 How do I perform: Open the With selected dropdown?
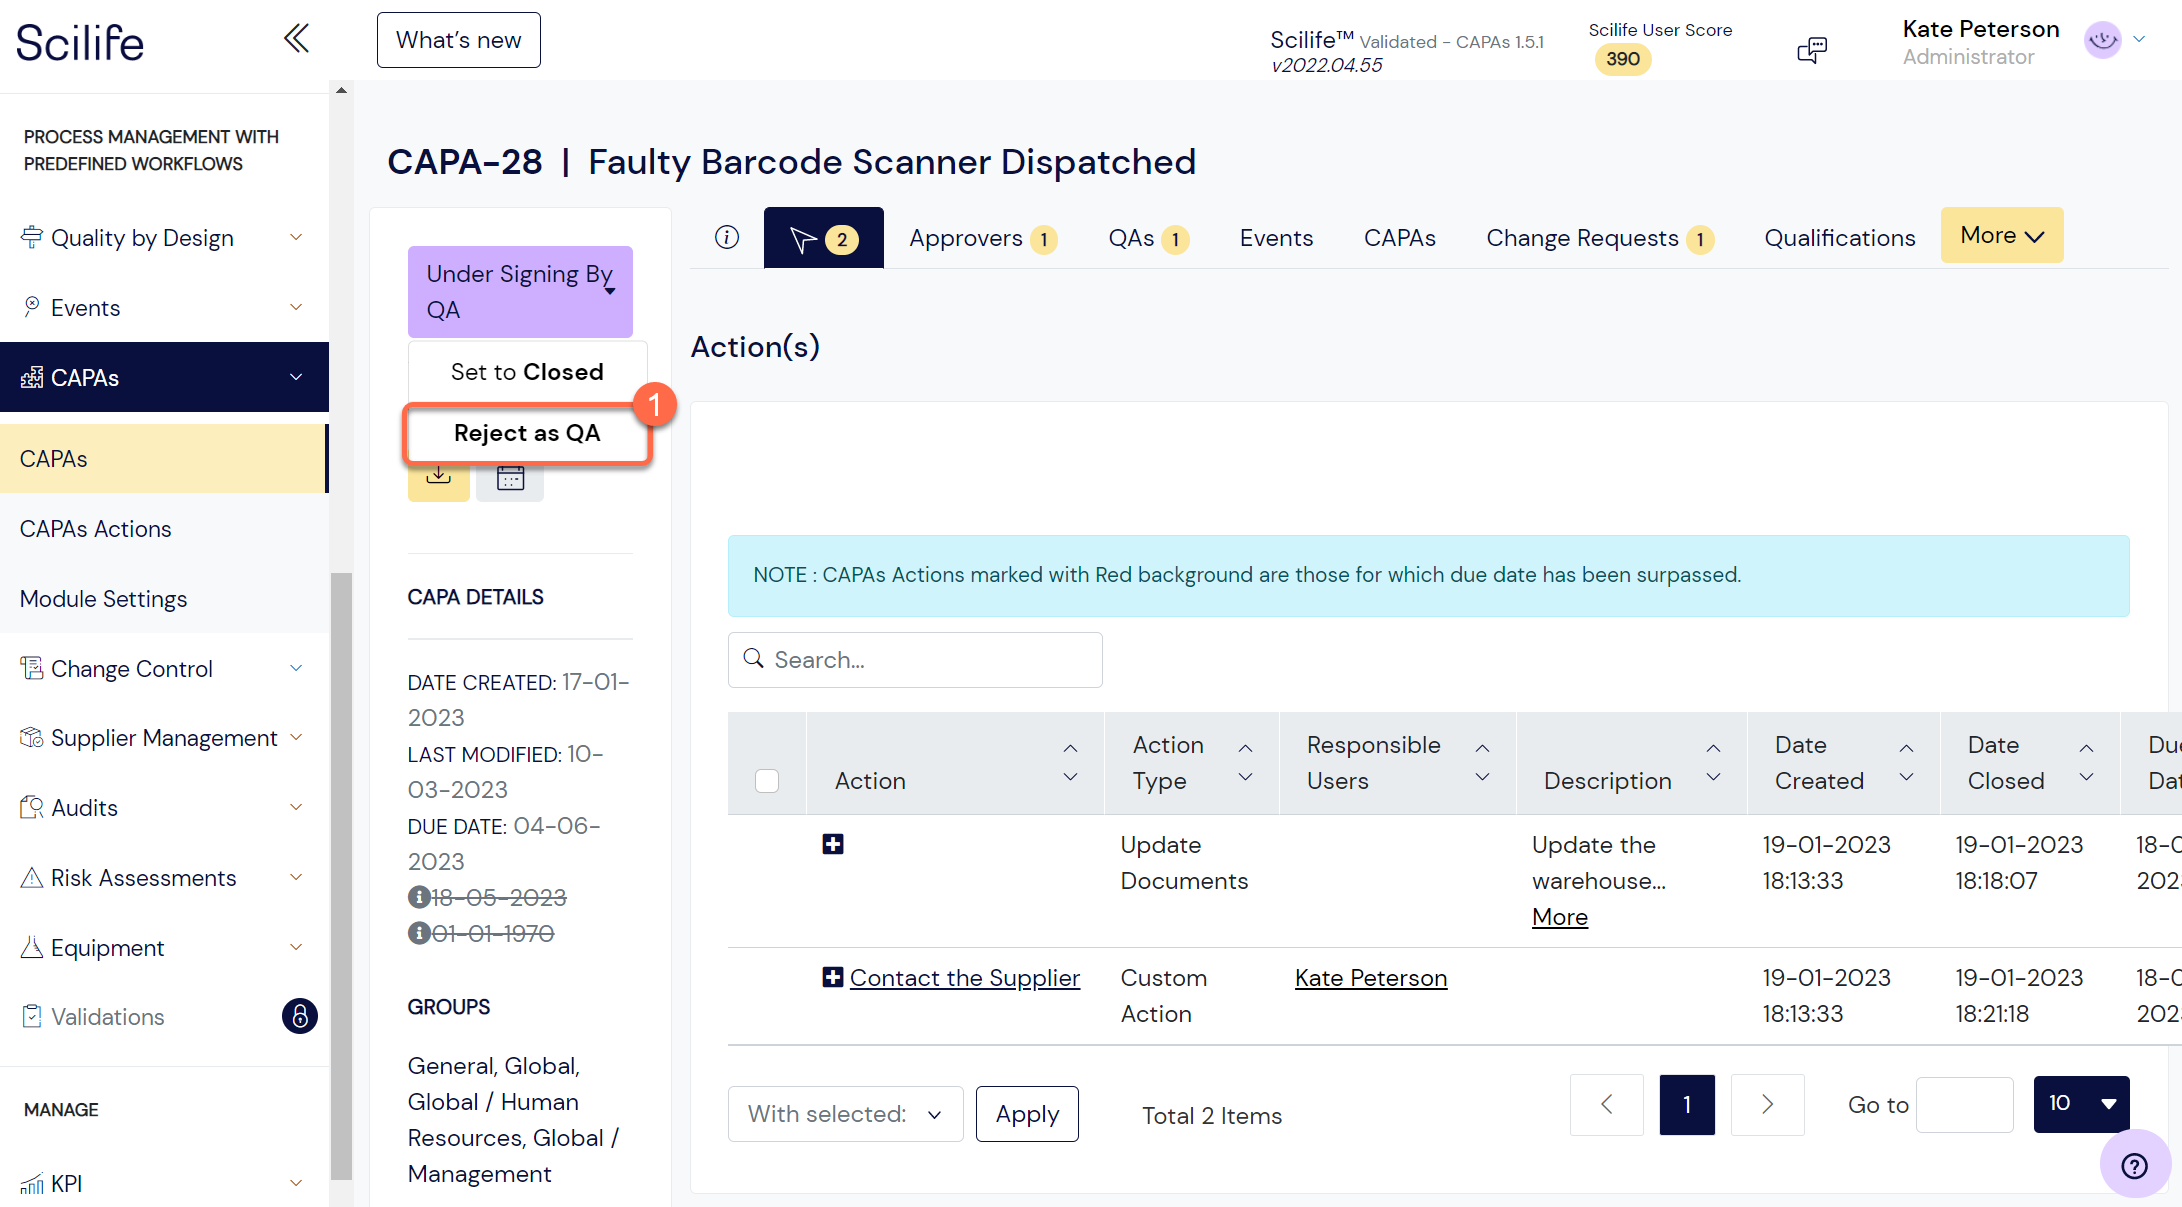point(845,1114)
